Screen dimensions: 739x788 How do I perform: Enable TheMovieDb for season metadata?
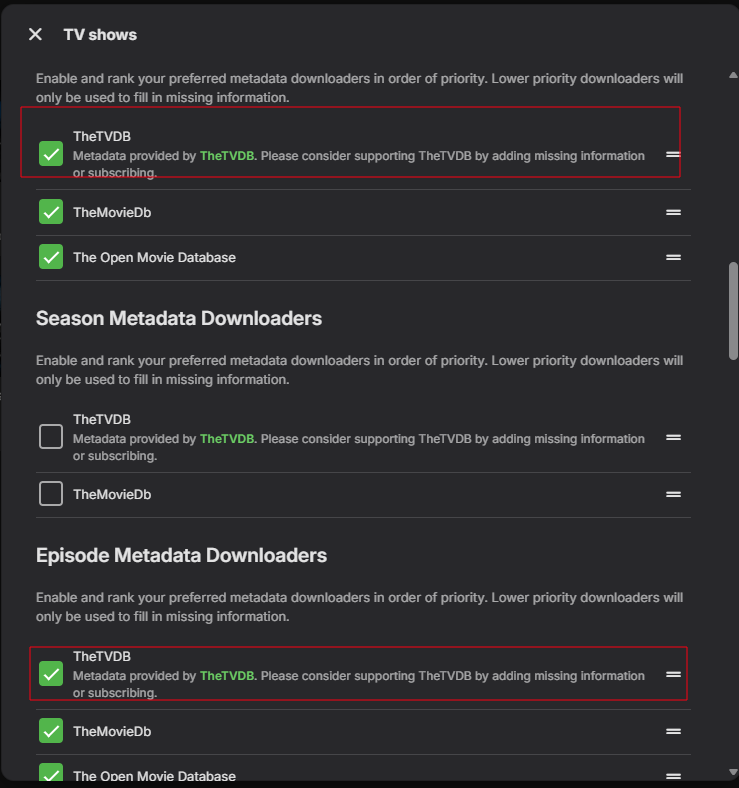pos(51,494)
